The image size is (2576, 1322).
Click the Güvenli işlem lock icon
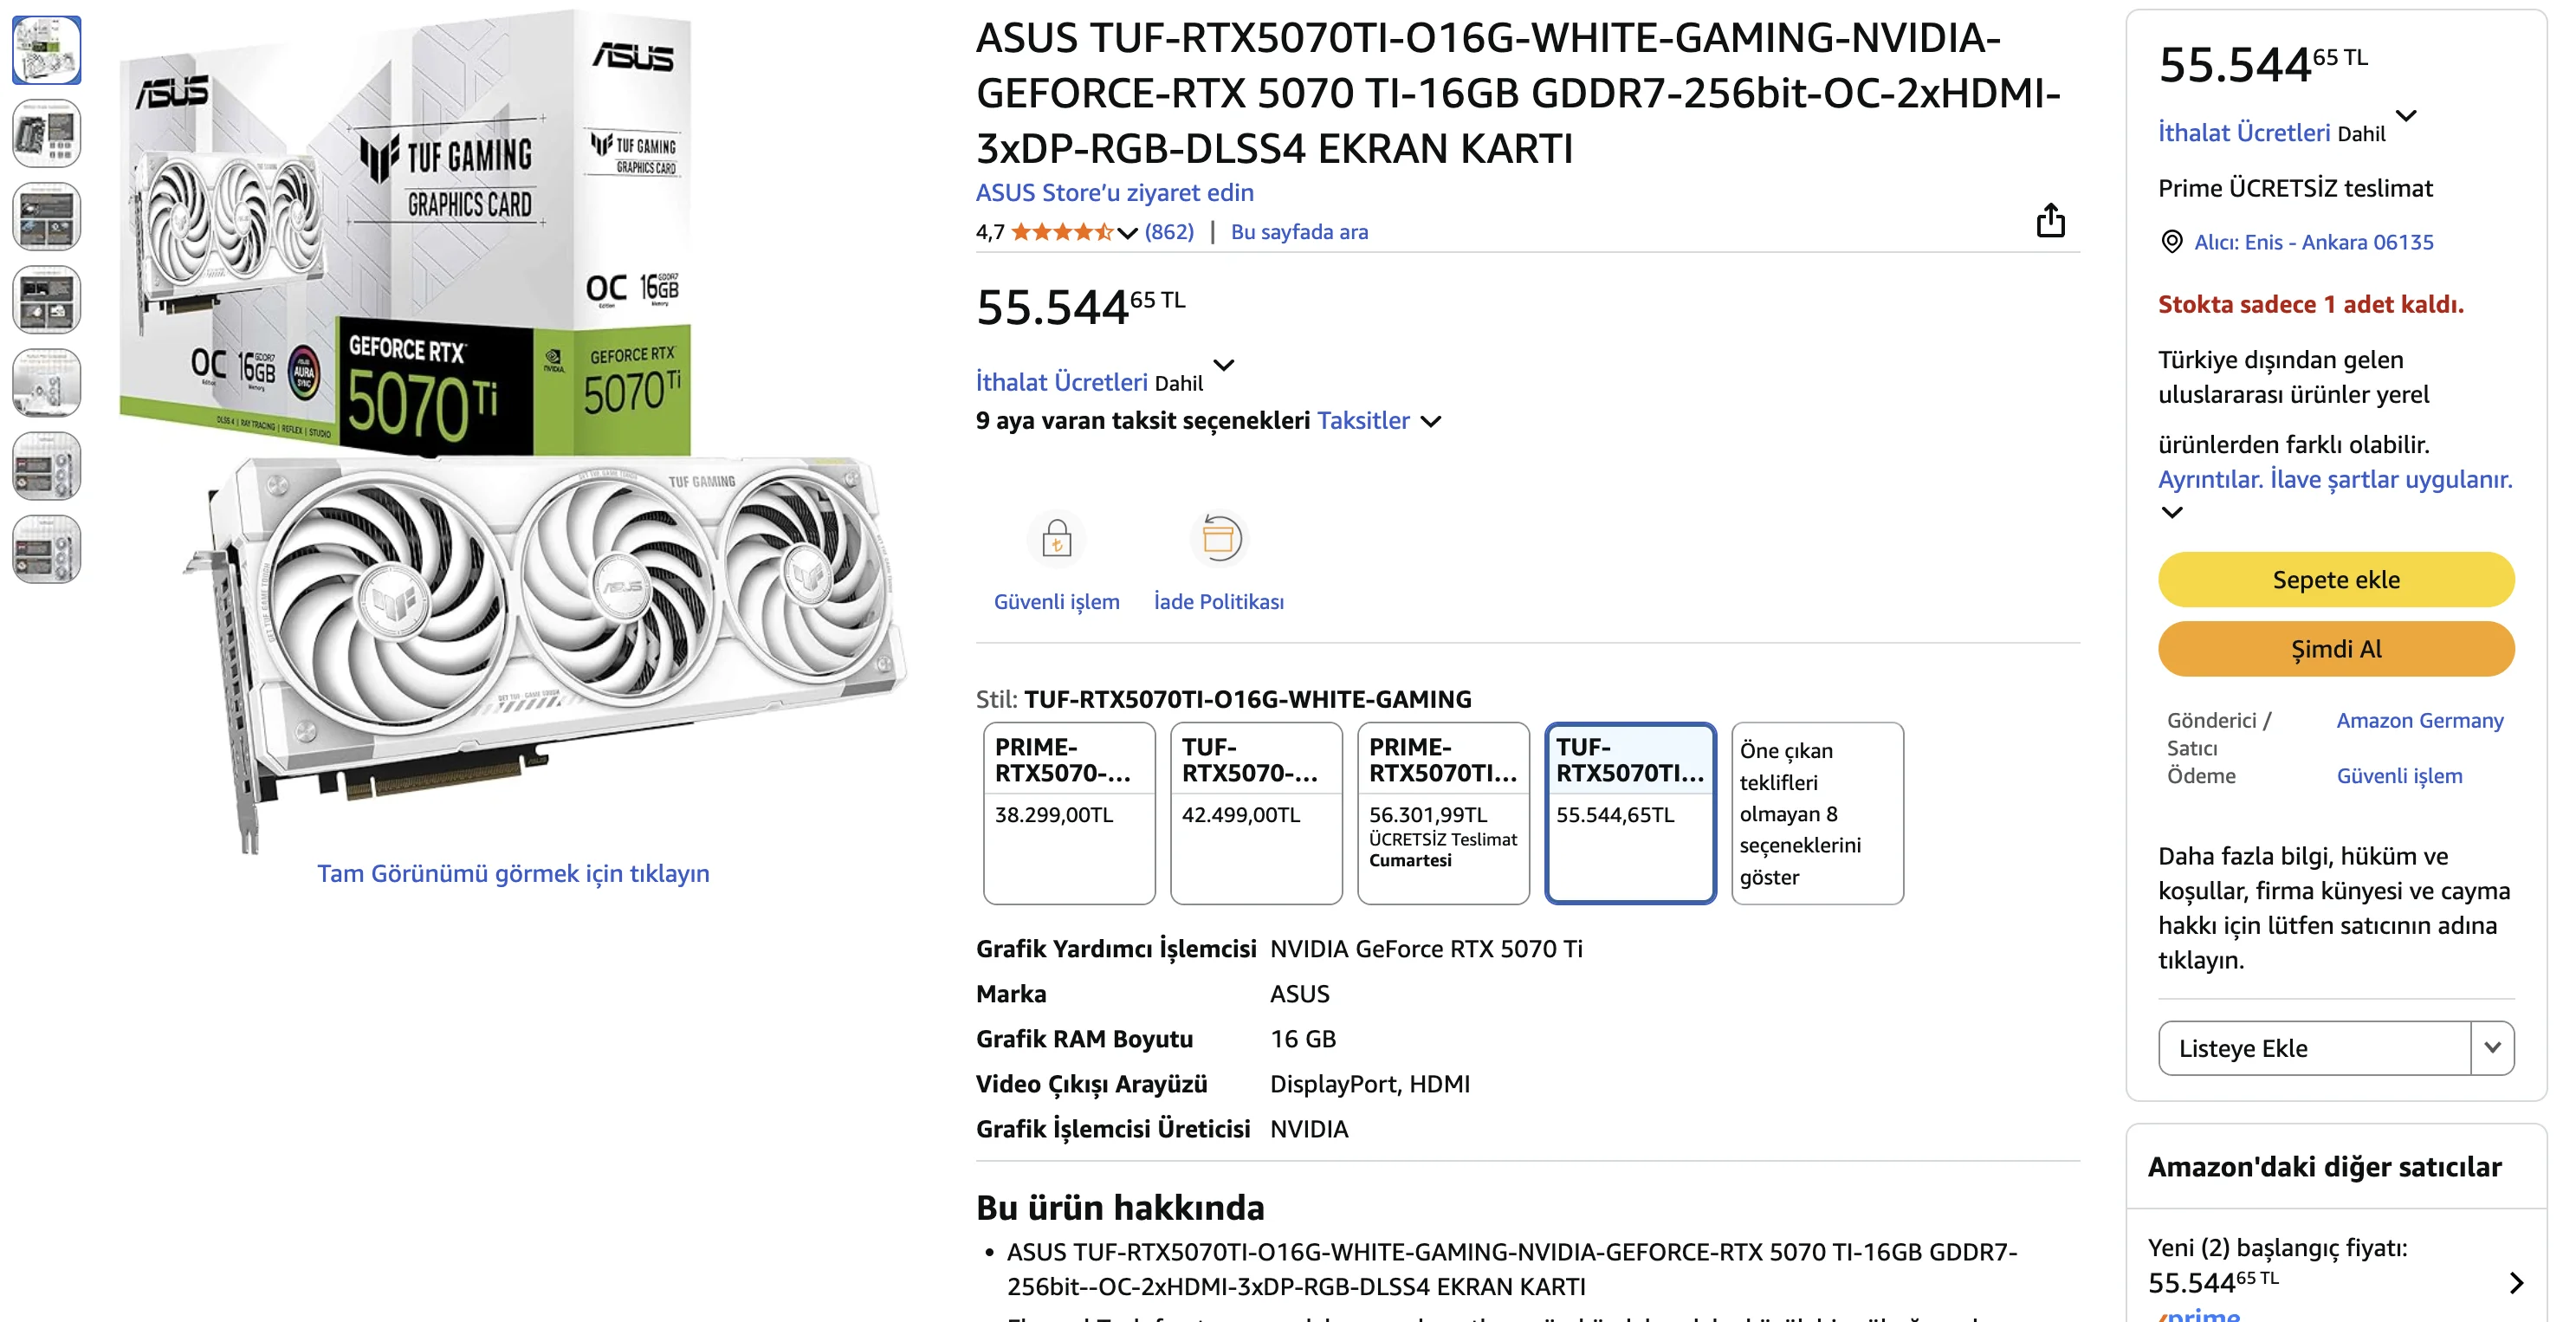(x=1056, y=539)
